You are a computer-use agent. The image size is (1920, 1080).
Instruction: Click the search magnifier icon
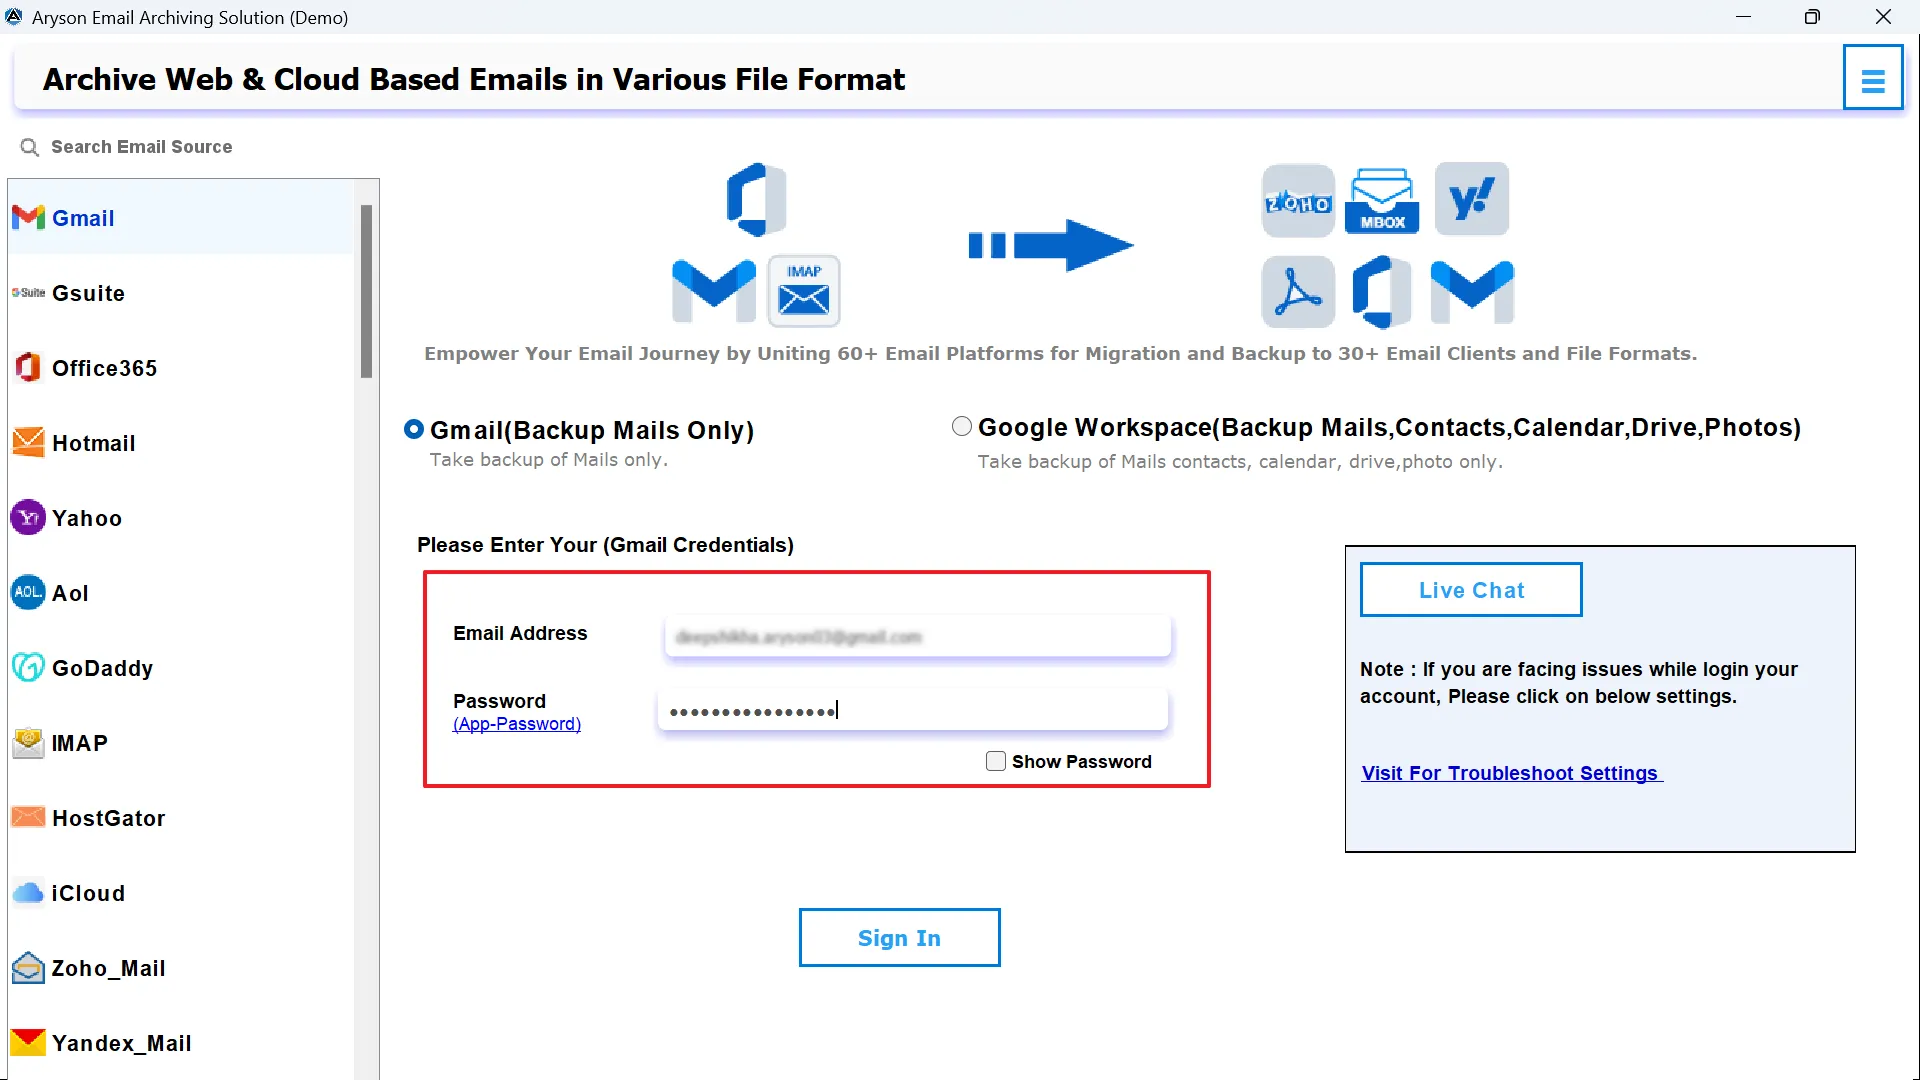(29, 147)
